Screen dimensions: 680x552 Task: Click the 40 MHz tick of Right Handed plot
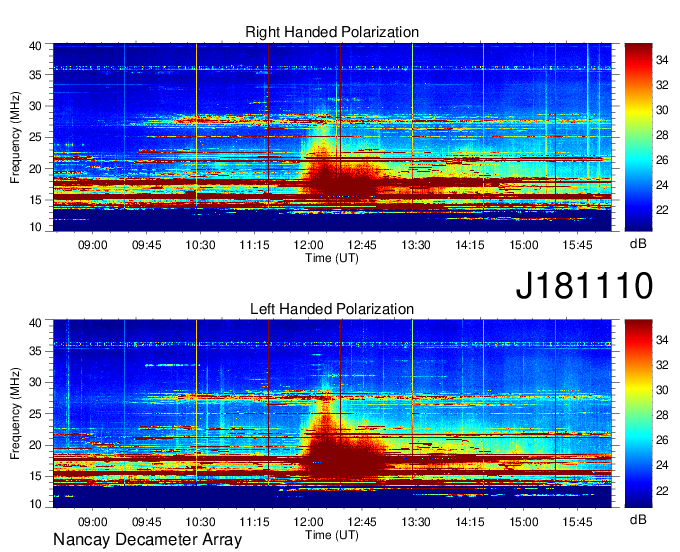click(35, 46)
